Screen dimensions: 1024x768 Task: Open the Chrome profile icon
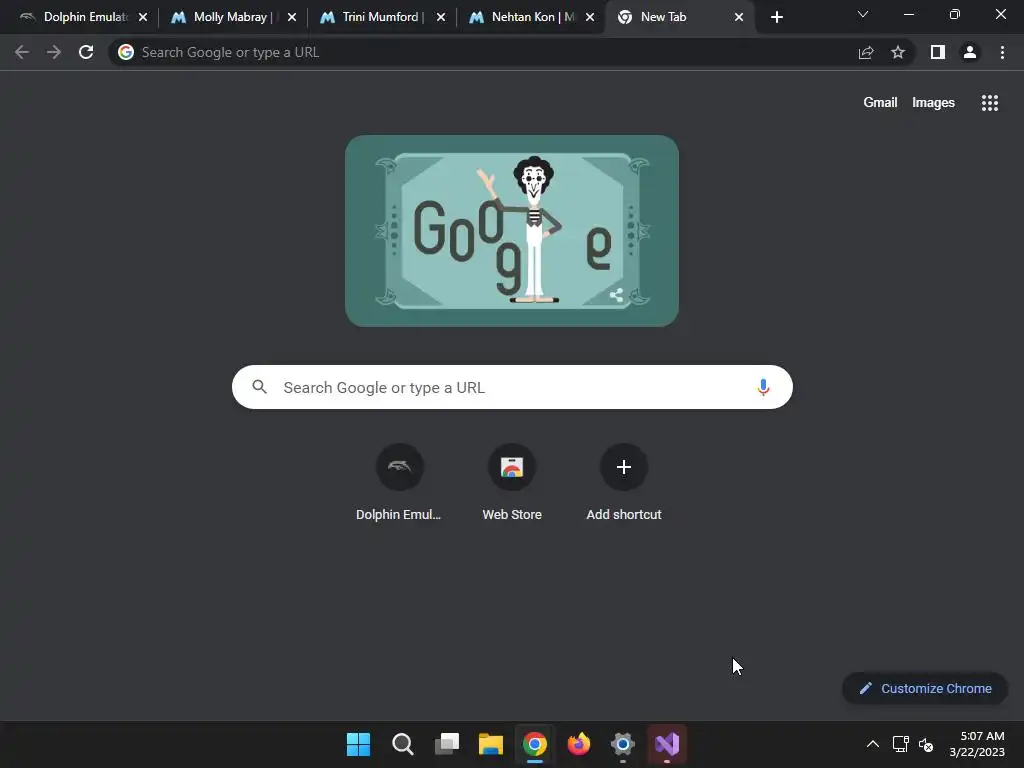click(x=970, y=52)
